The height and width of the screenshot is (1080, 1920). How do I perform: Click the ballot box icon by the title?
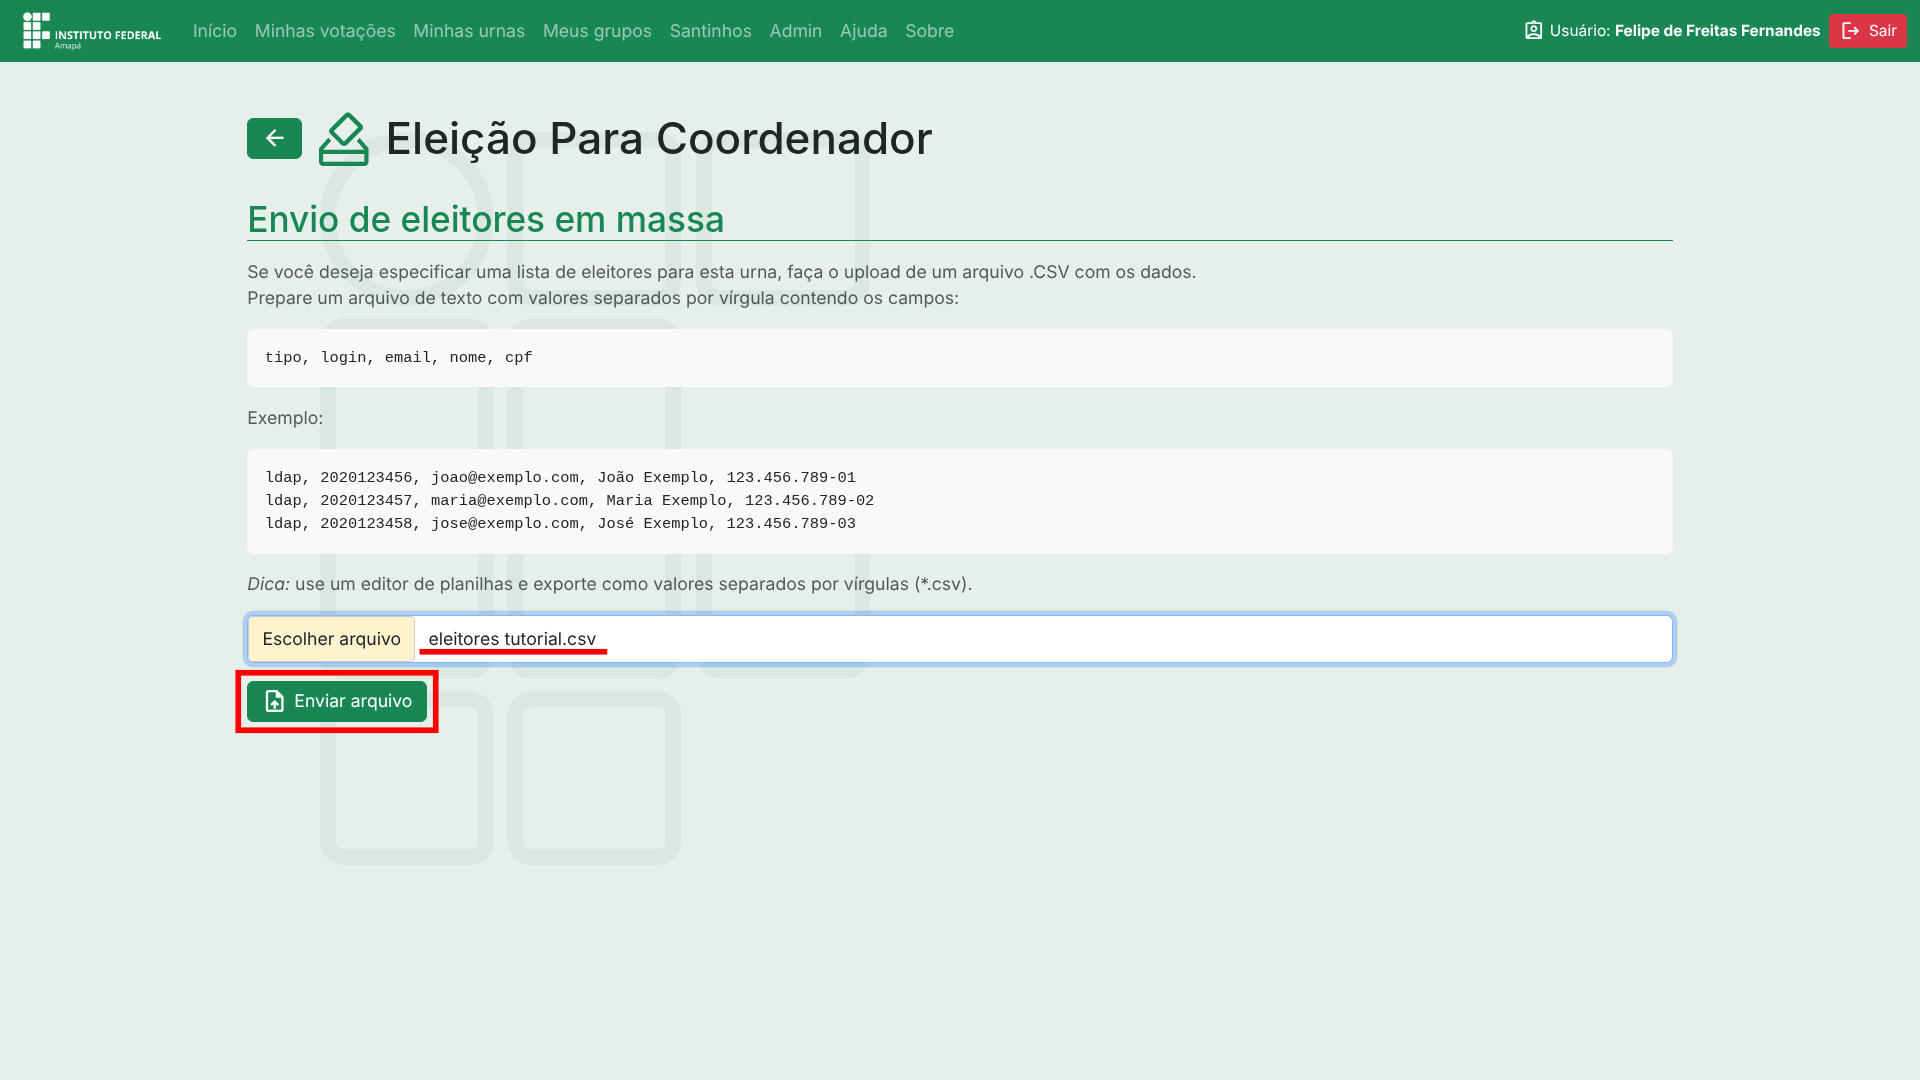pos(343,139)
